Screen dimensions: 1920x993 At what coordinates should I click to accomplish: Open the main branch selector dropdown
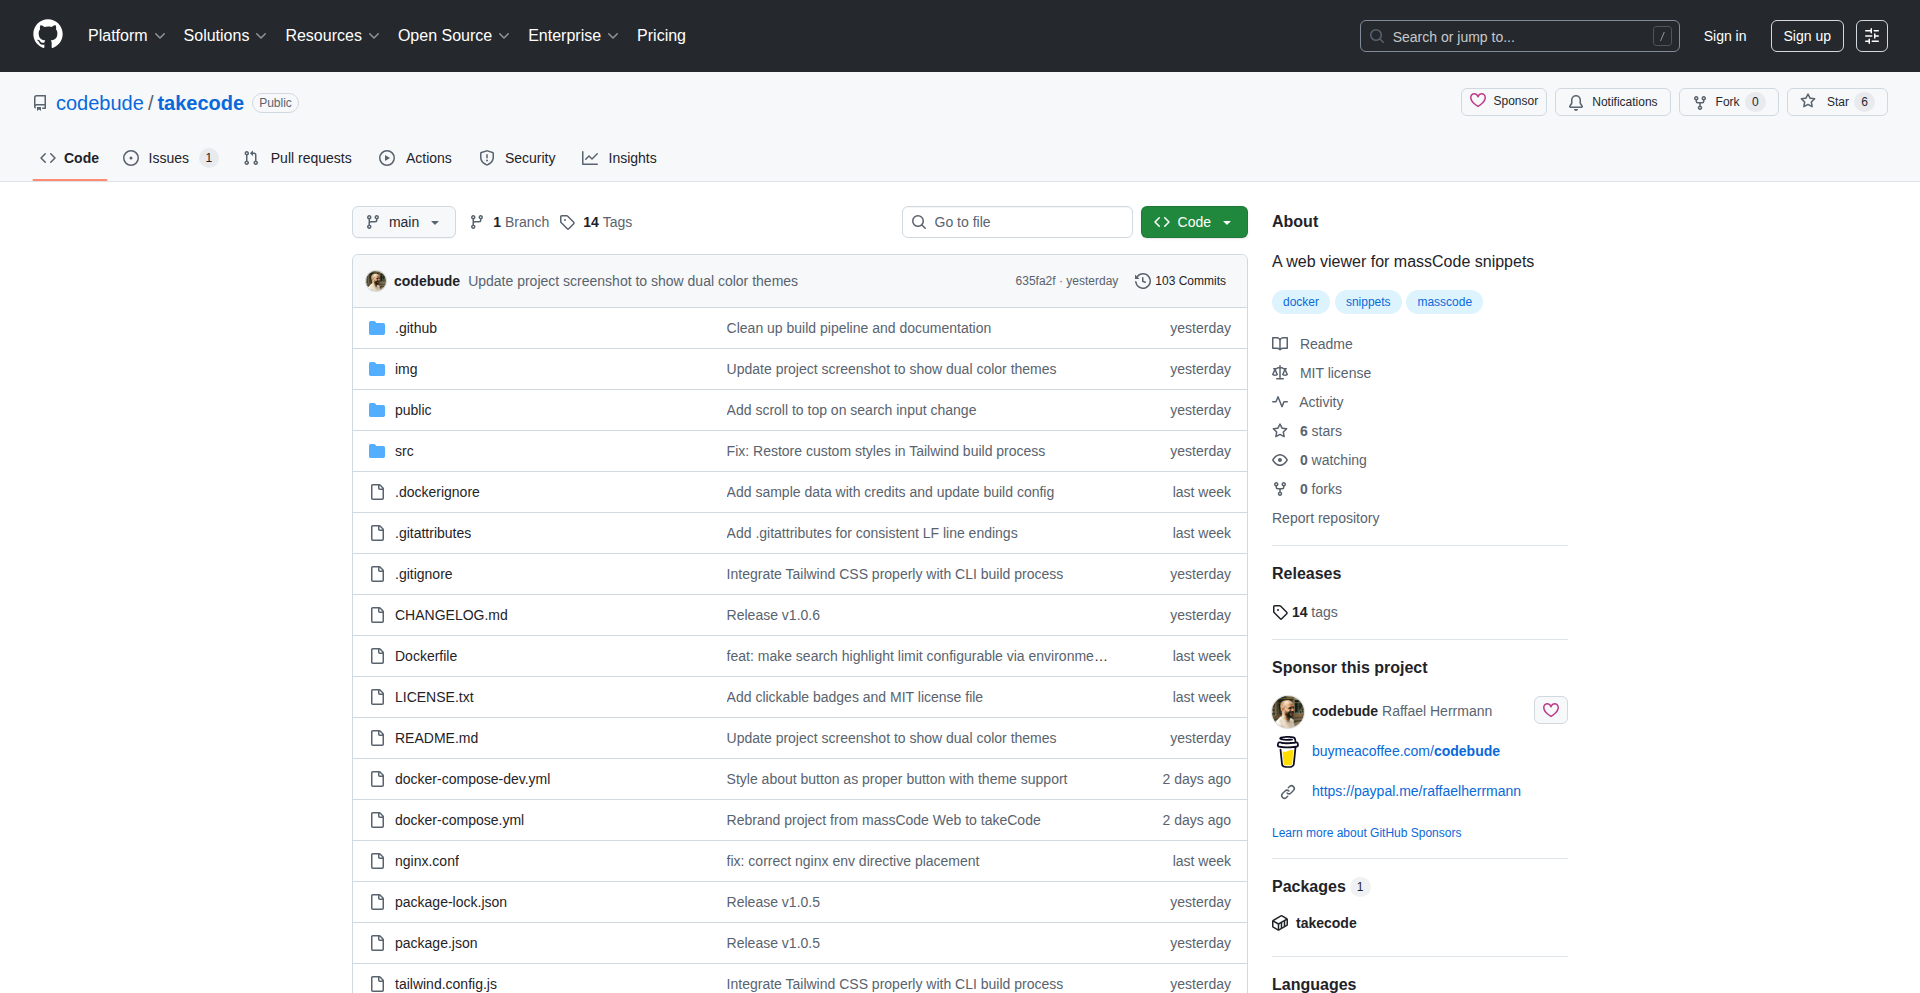tap(404, 222)
